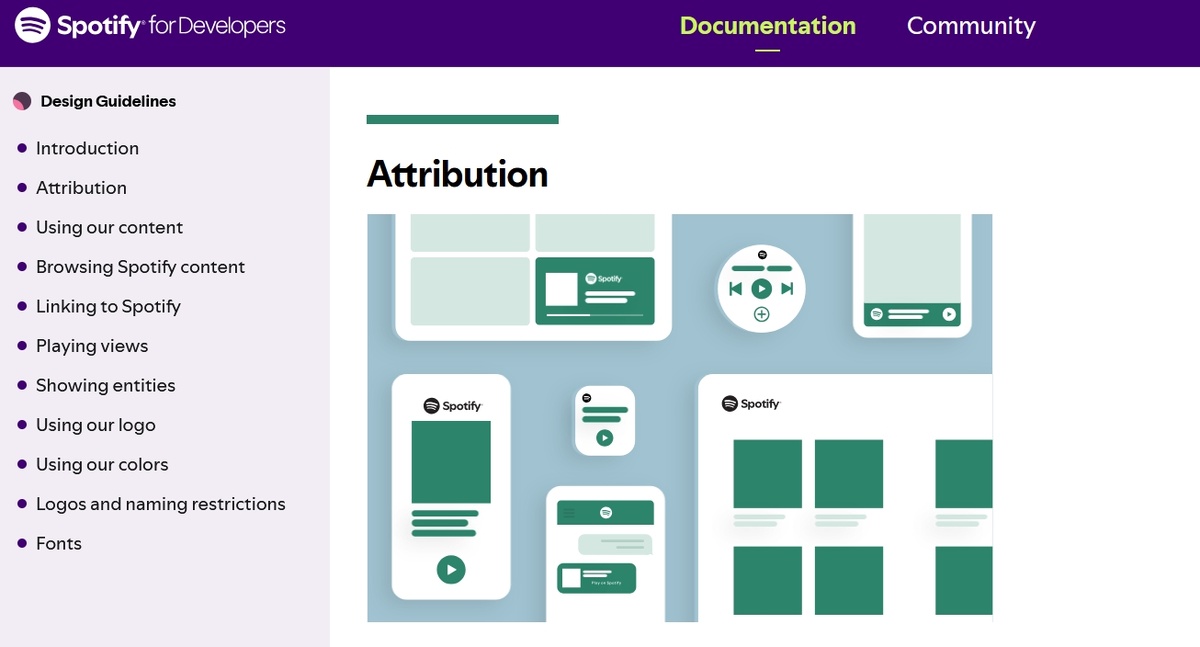
Task: Navigate to Browsing Spotify content
Action: tap(140, 267)
